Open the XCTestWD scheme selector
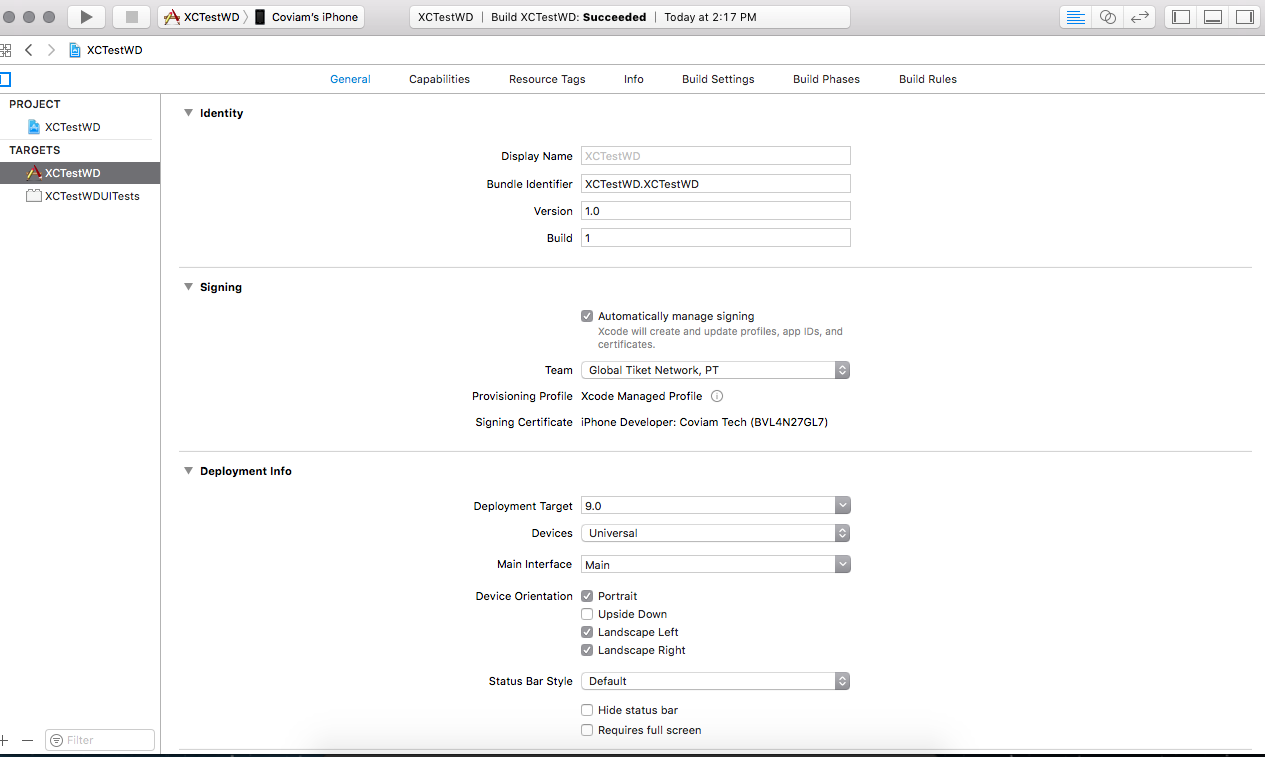This screenshot has width=1265, height=757. (203, 17)
